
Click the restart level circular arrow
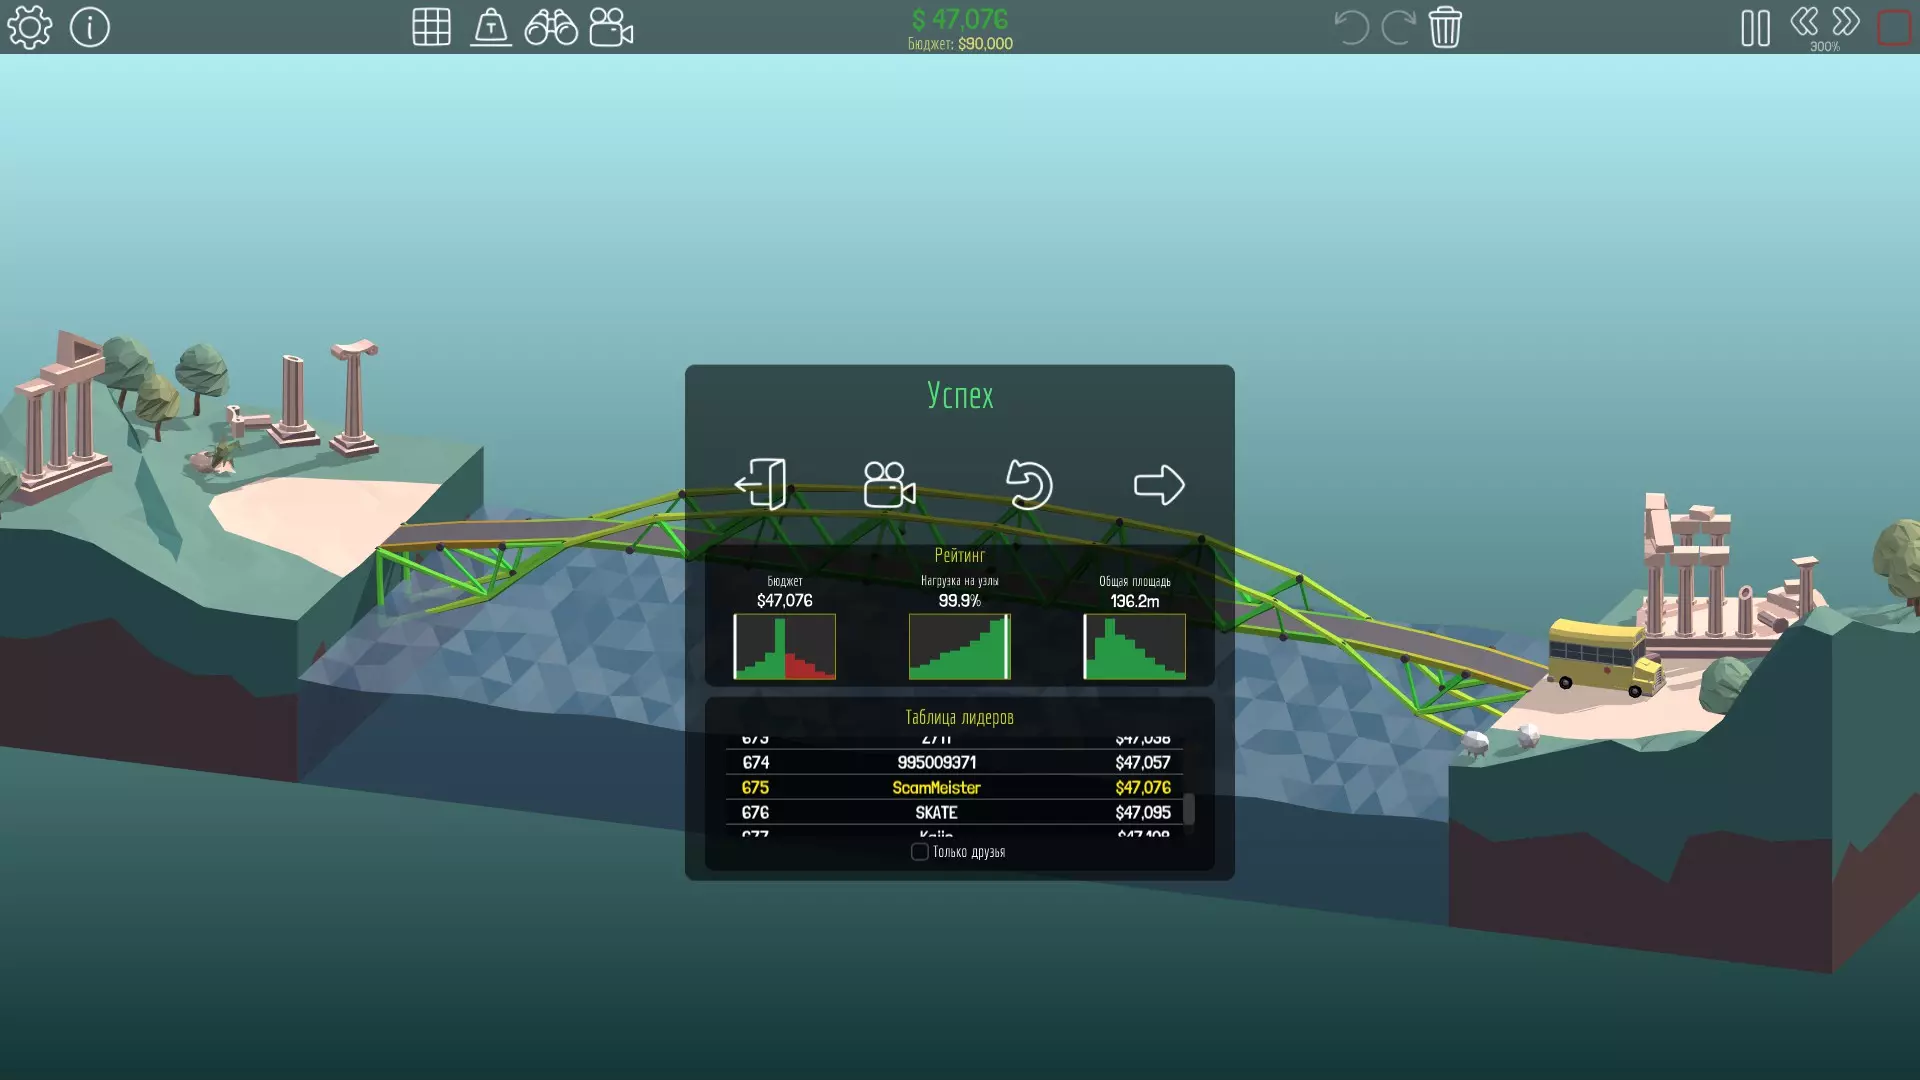(1029, 485)
